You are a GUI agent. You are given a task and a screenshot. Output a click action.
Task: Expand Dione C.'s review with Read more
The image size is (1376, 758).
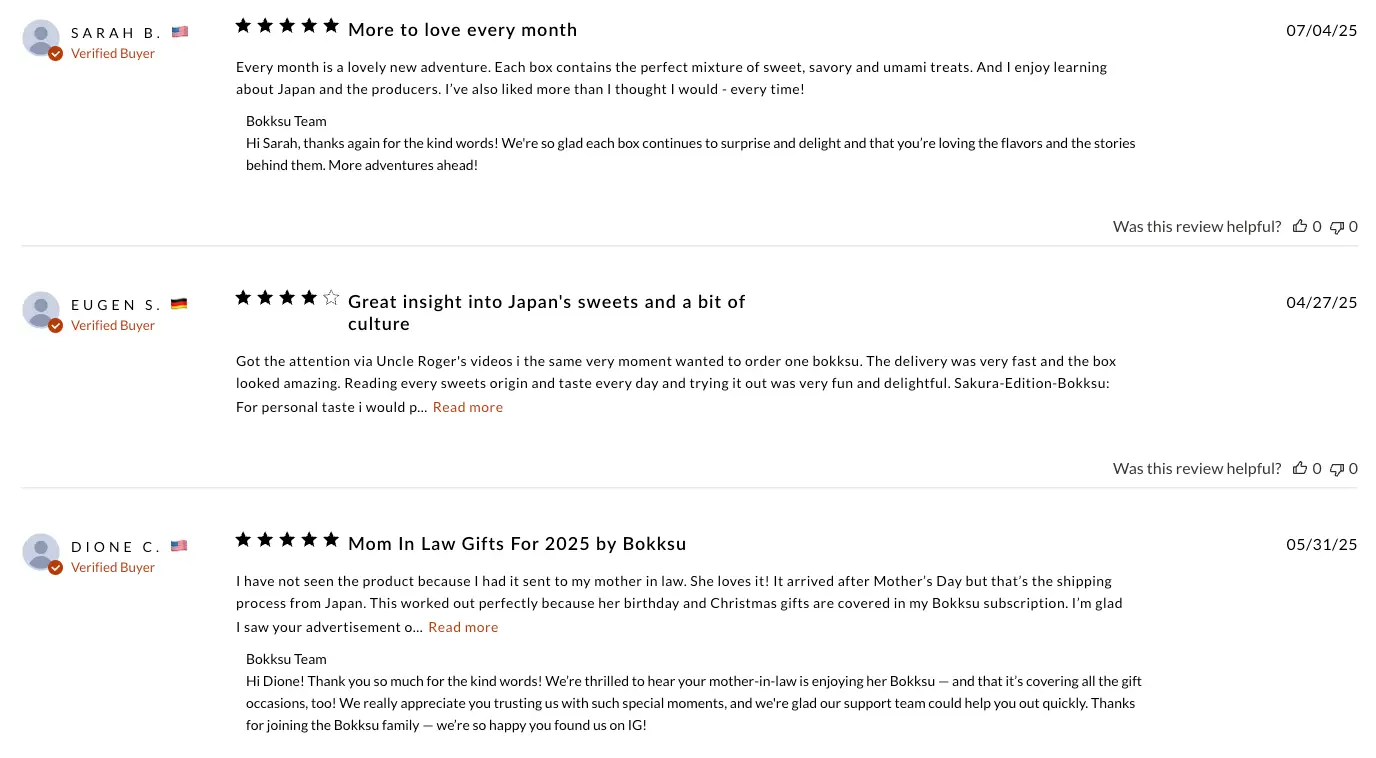coord(463,627)
